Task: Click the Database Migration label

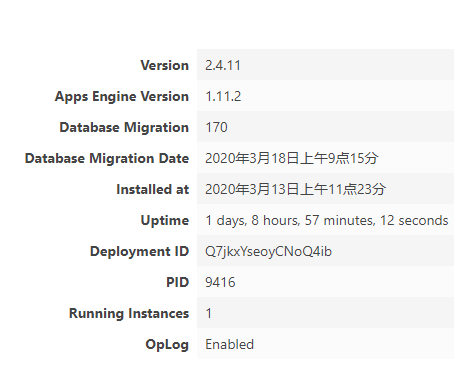Action: point(124,127)
